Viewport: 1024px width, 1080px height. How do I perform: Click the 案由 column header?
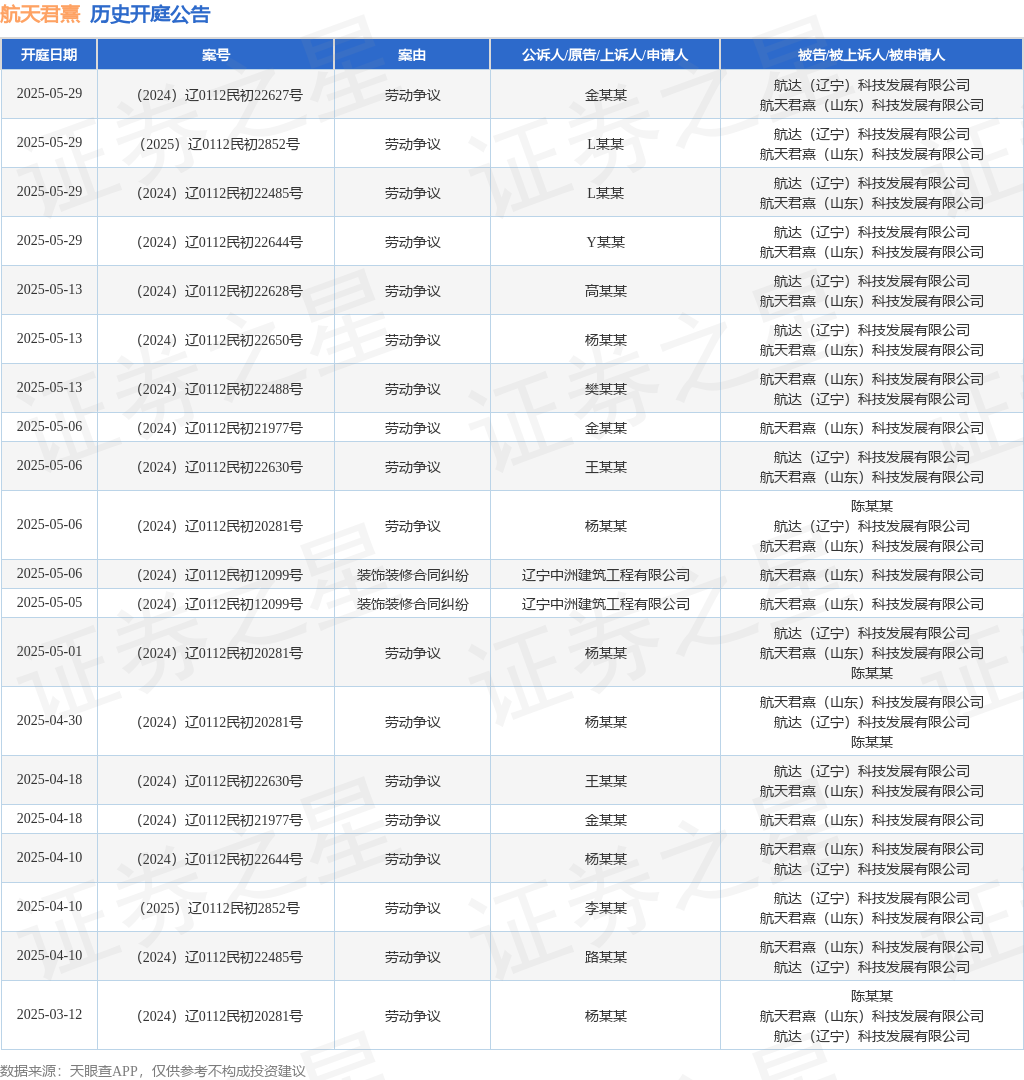tap(412, 54)
